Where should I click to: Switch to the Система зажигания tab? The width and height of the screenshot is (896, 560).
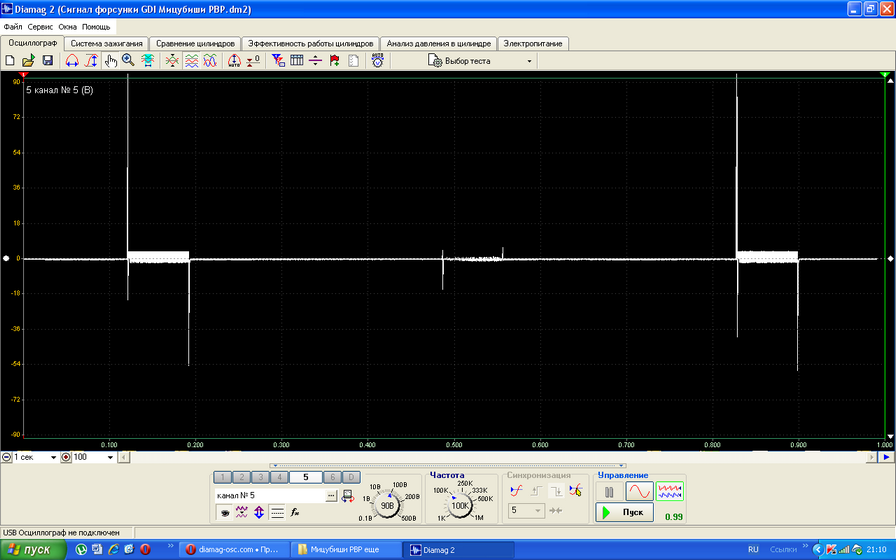click(106, 43)
